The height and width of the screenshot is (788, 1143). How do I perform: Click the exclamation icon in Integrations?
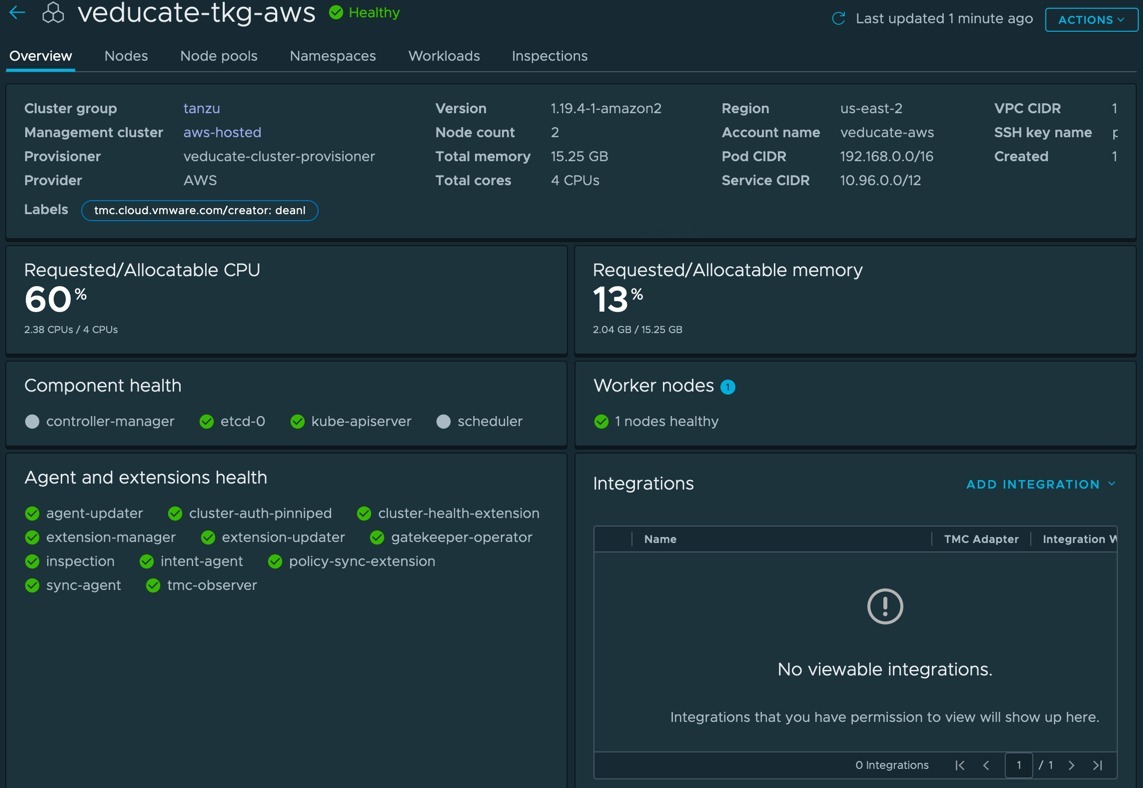pos(885,606)
